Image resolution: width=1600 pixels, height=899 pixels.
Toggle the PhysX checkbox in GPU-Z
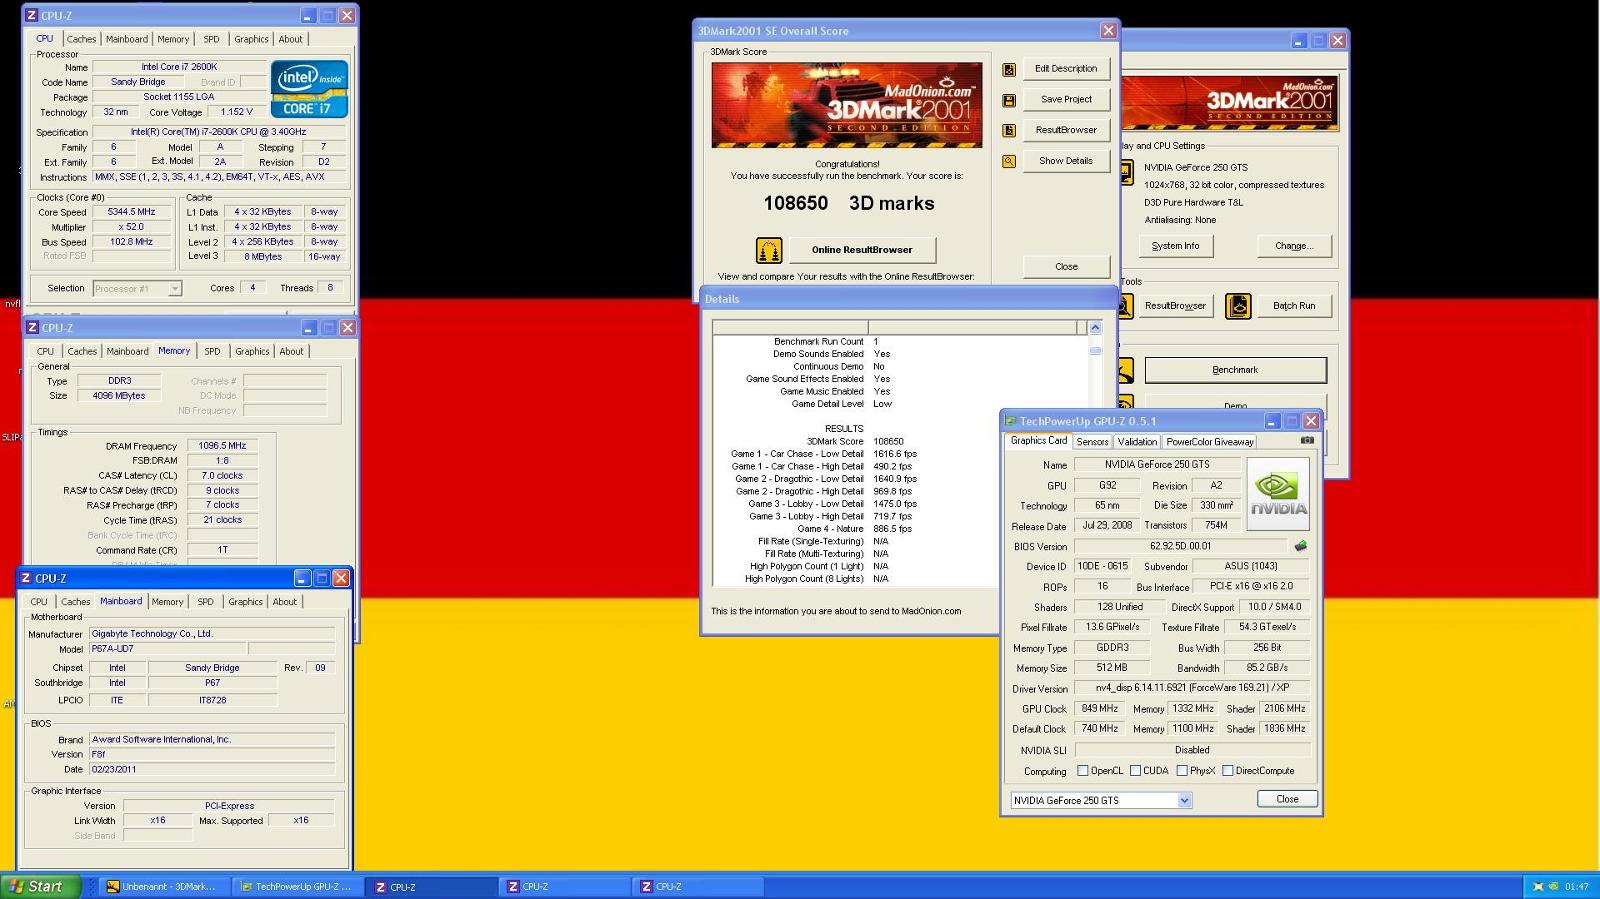coord(1182,771)
